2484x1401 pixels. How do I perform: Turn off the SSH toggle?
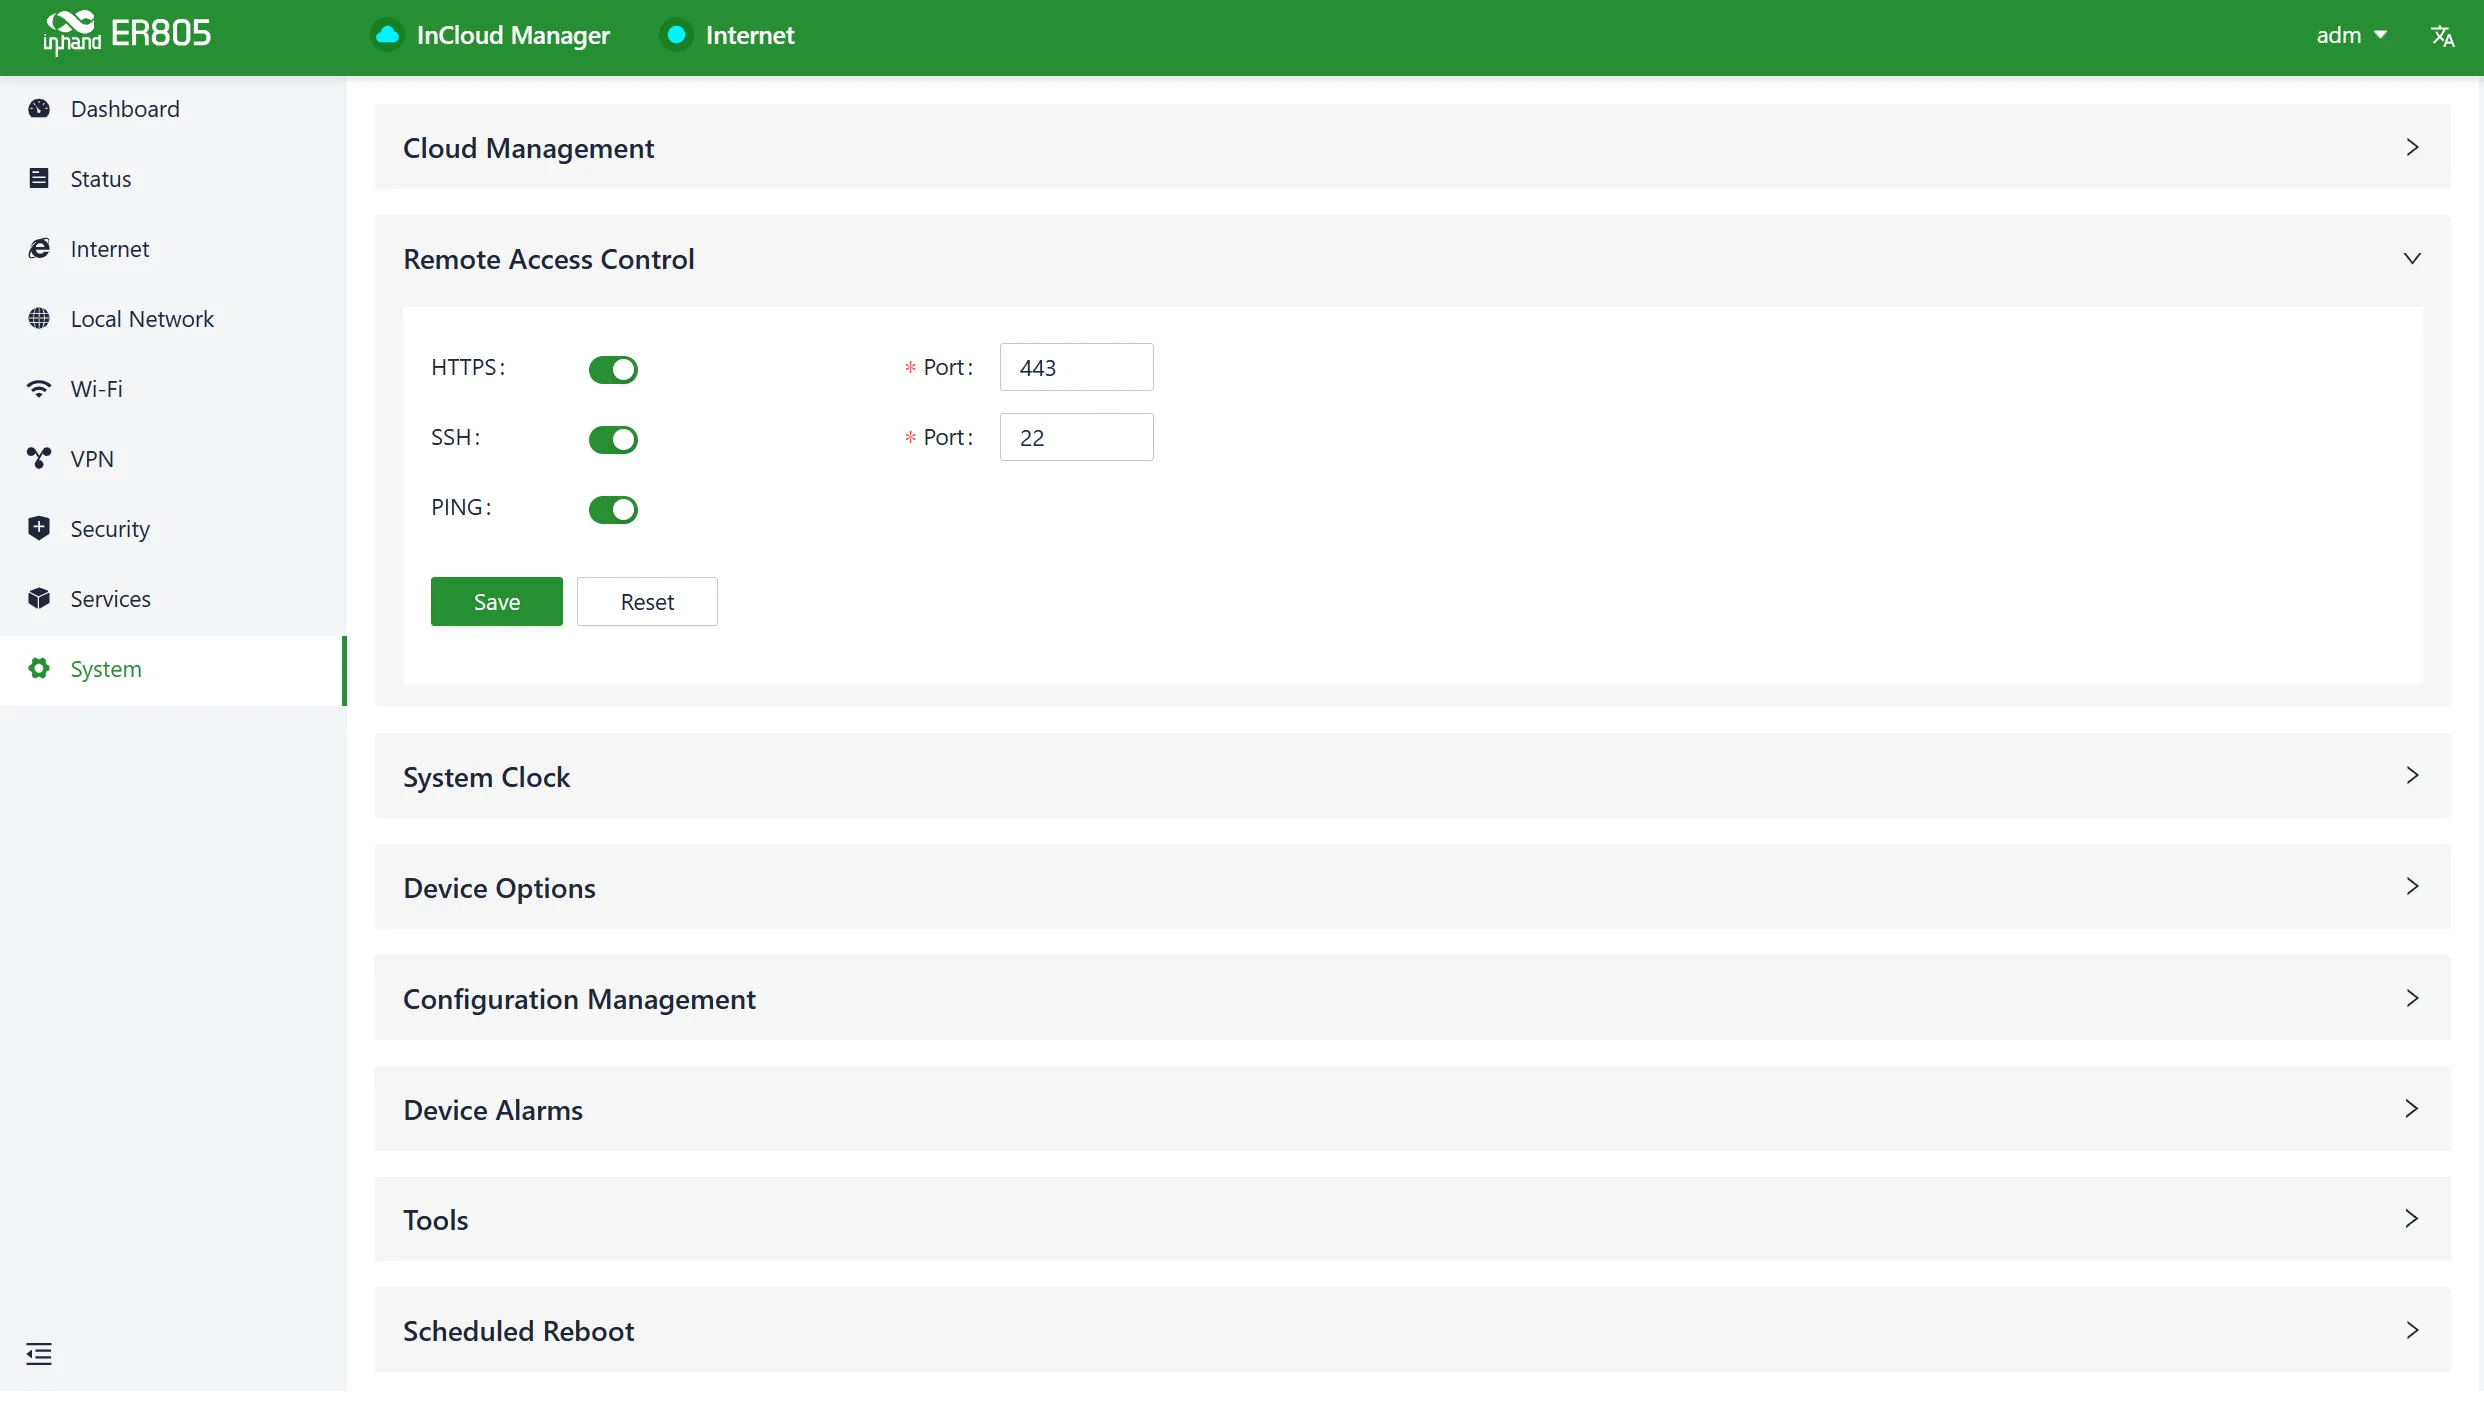[x=613, y=440]
